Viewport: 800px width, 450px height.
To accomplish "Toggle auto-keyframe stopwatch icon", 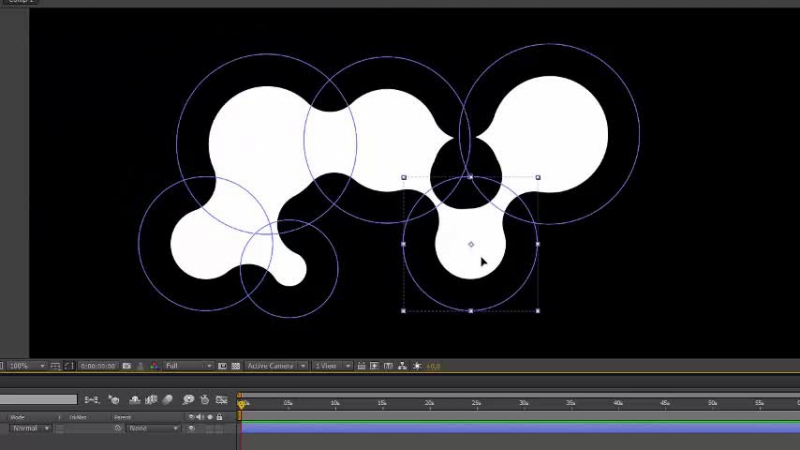I will click(x=205, y=399).
